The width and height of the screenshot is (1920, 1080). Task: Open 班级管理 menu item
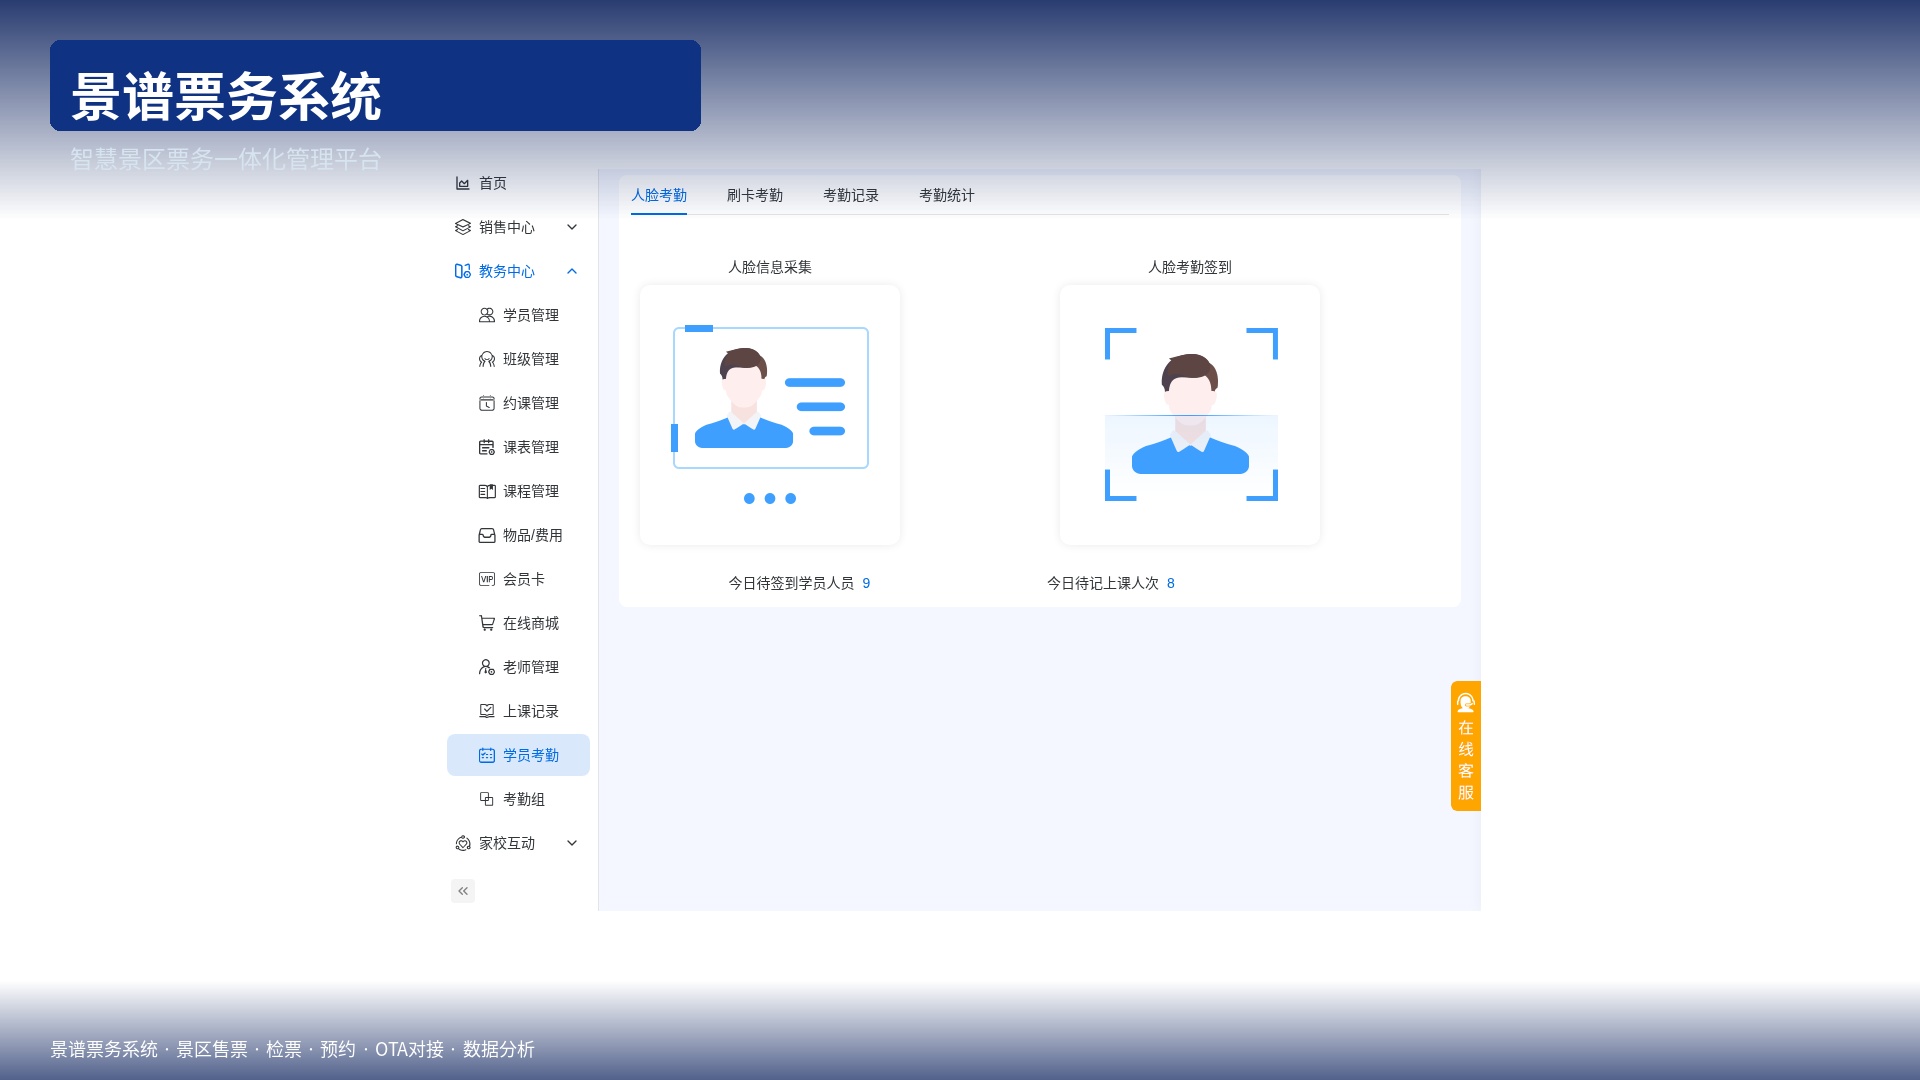pos(518,359)
